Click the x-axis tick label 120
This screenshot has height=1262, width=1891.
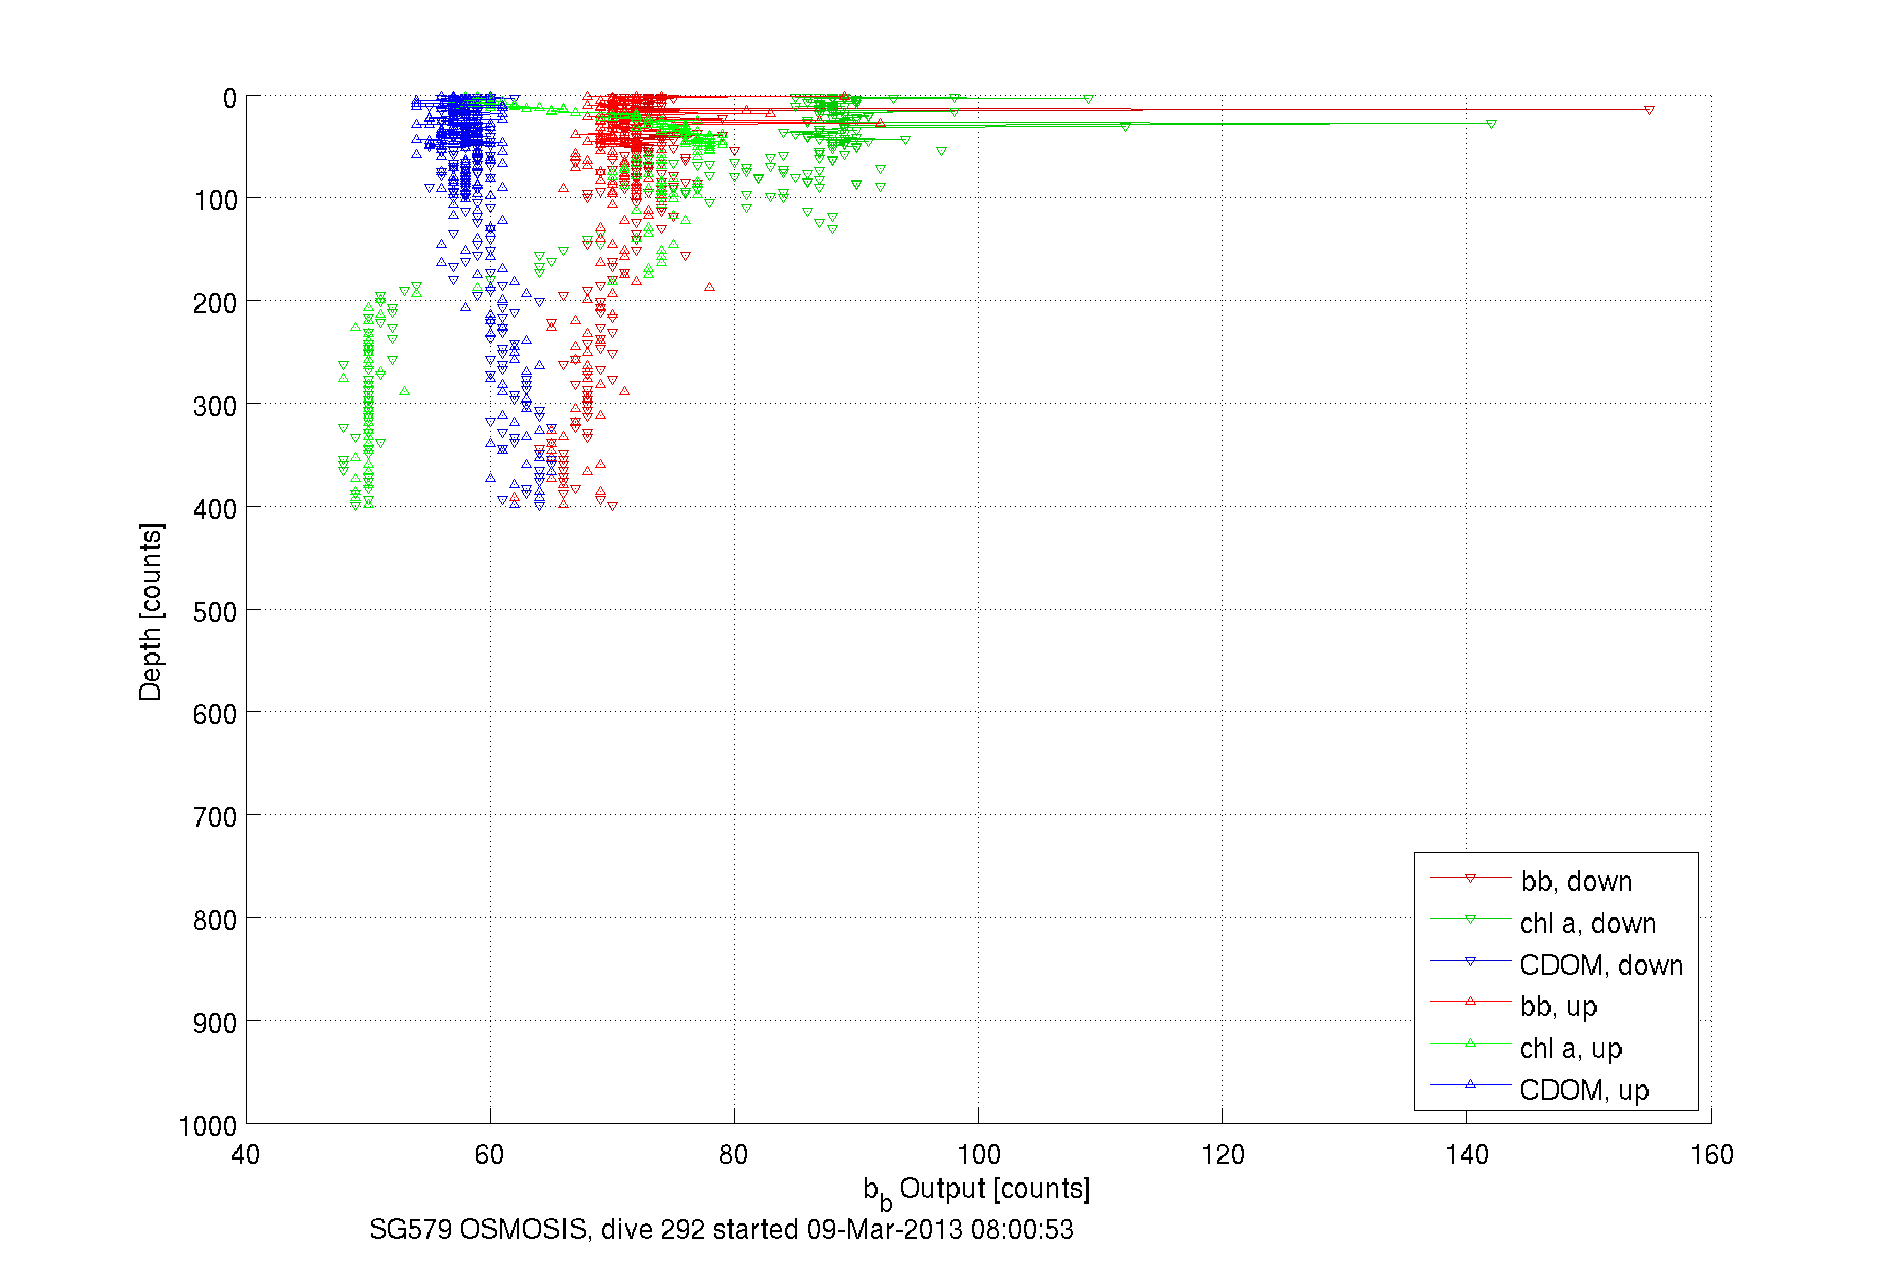point(1222,1155)
